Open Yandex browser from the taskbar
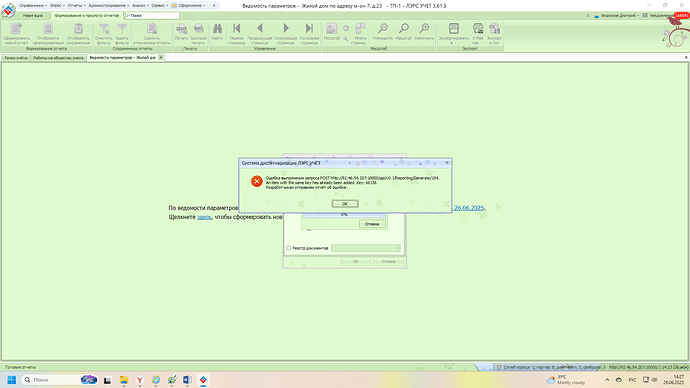The height and width of the screenshot is (388, 690). [x=139, y=380]
